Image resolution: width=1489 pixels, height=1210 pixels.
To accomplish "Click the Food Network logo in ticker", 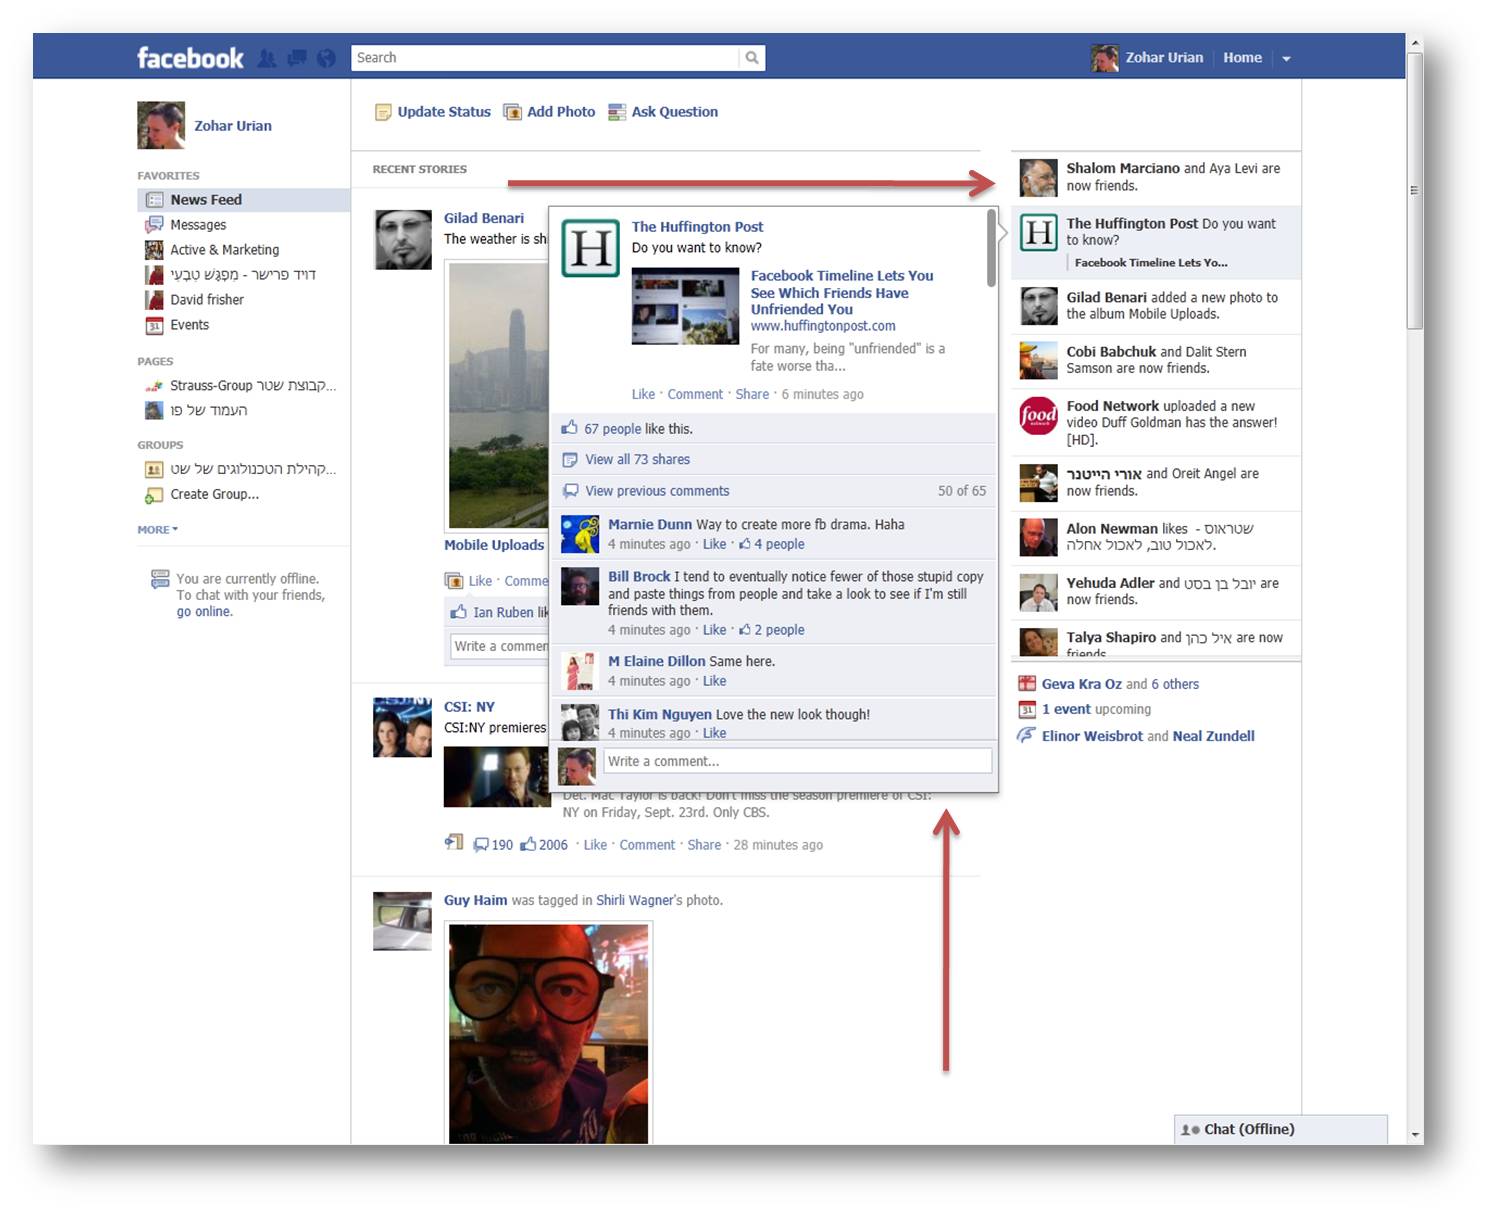I will point(1038,415).
